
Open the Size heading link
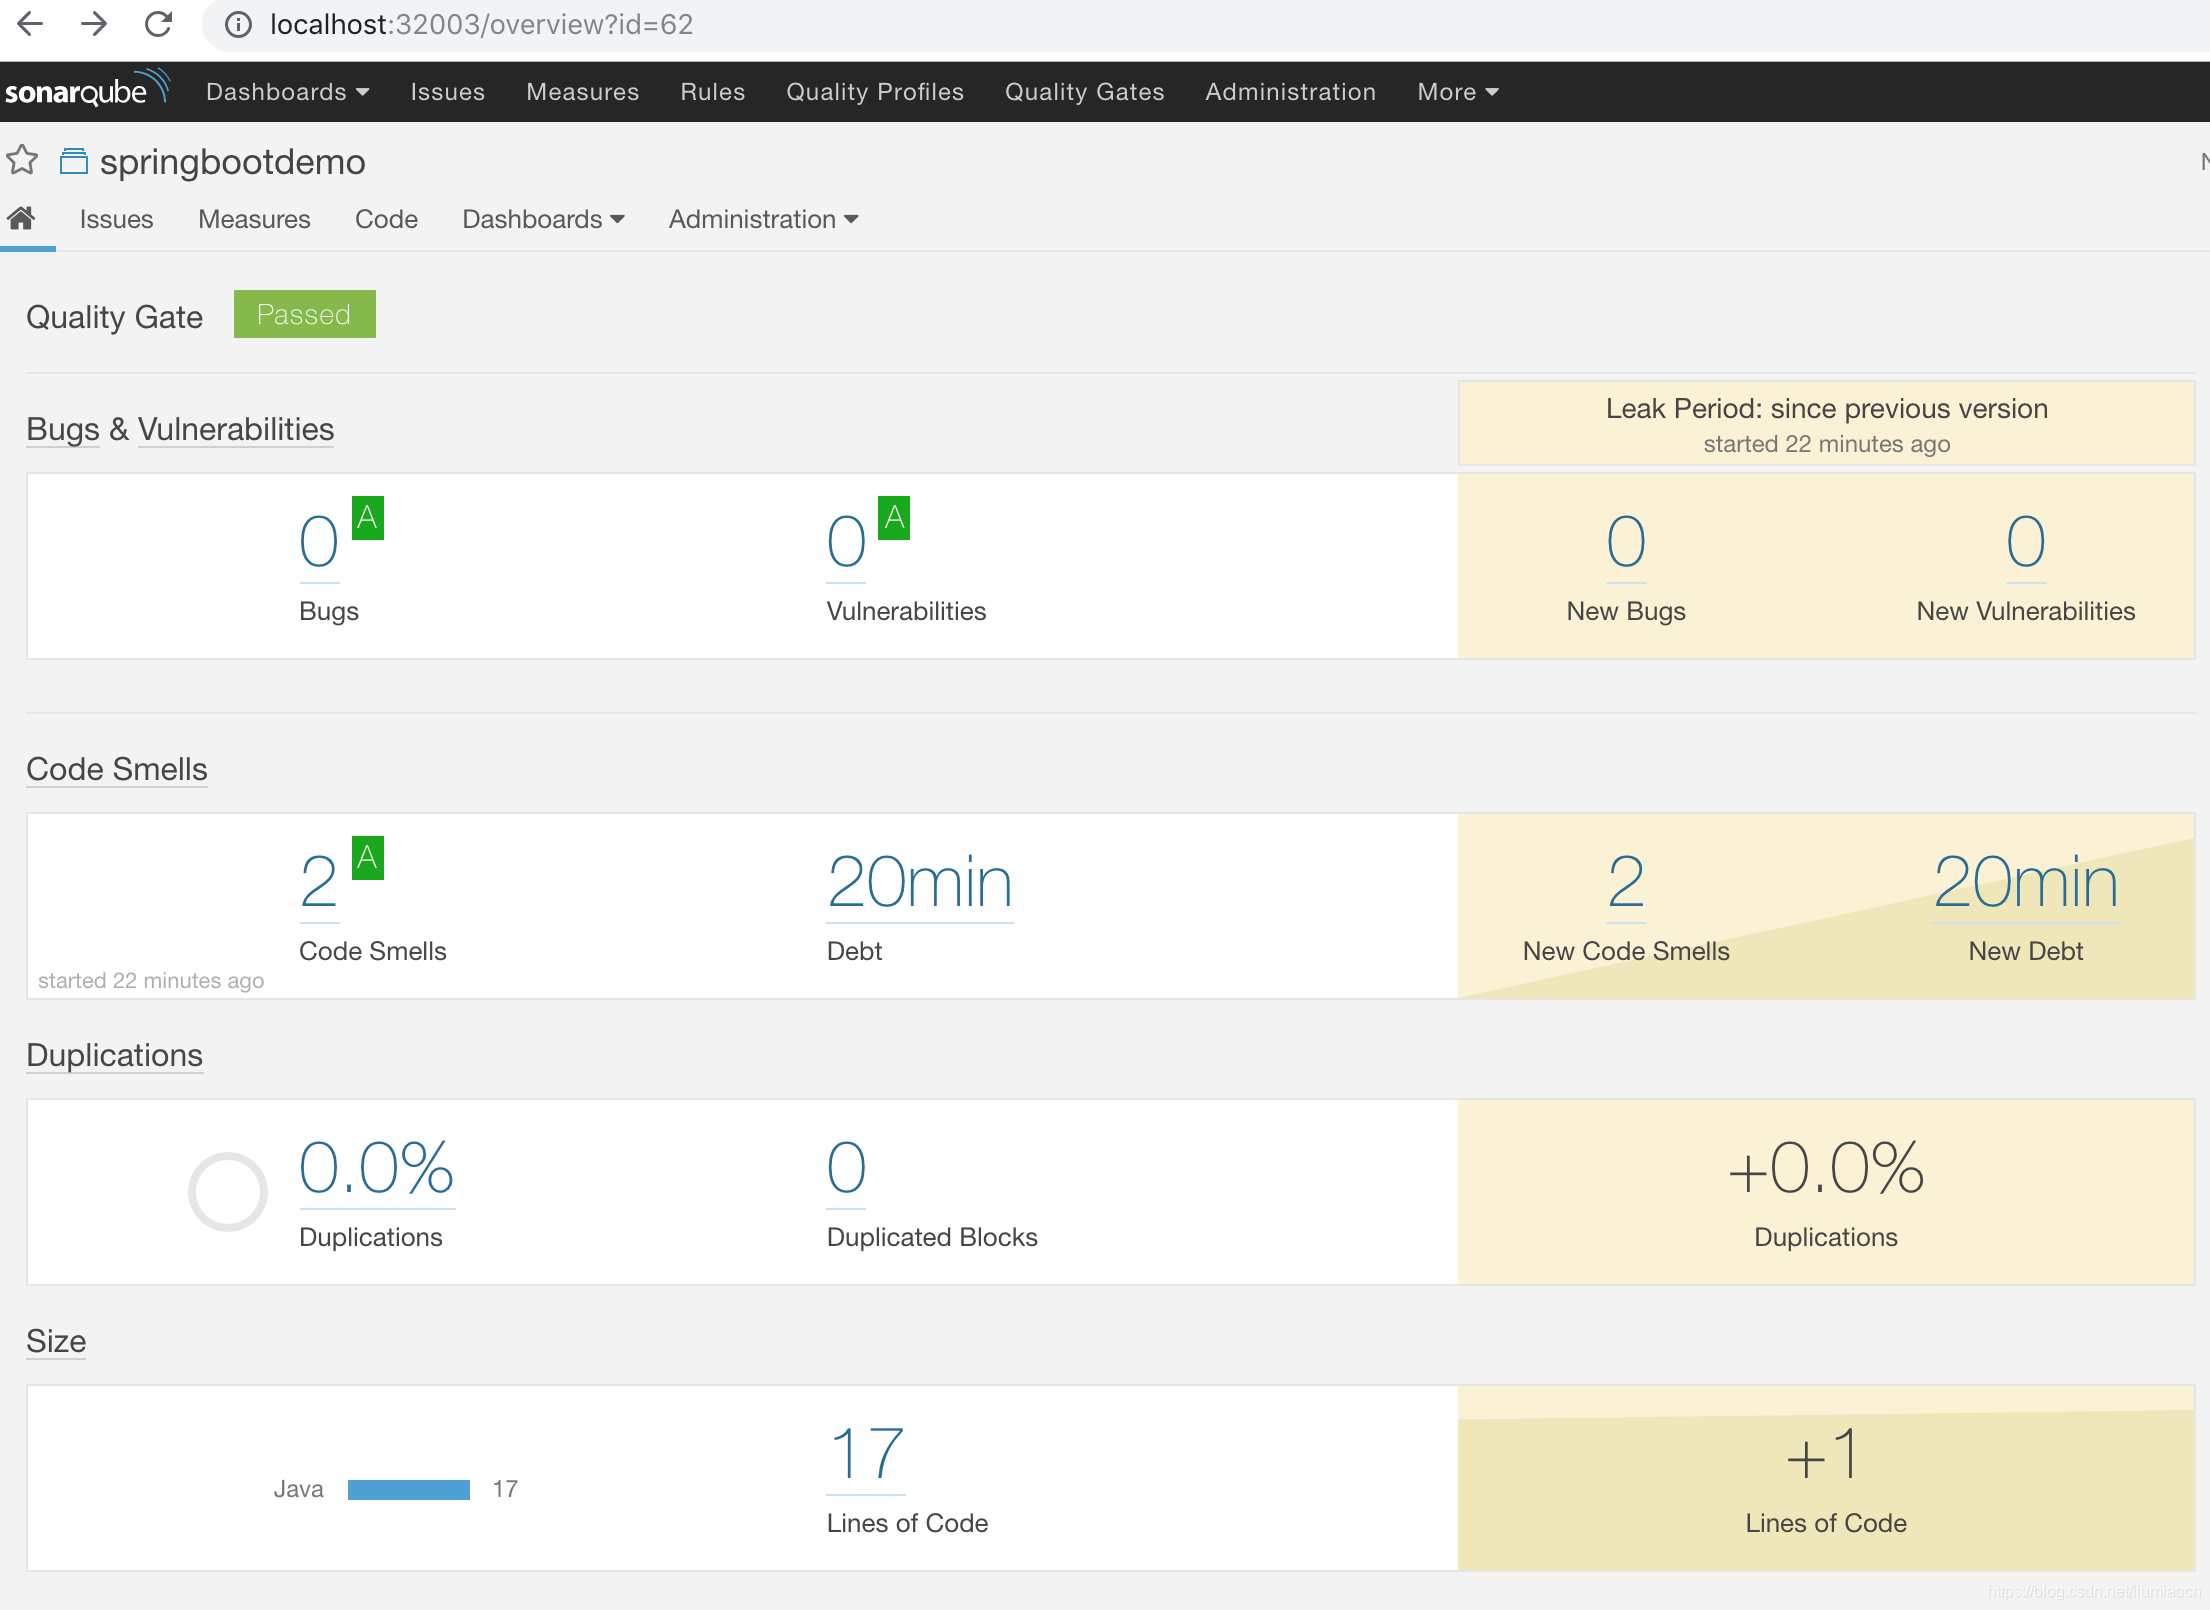pos(56,1341)
